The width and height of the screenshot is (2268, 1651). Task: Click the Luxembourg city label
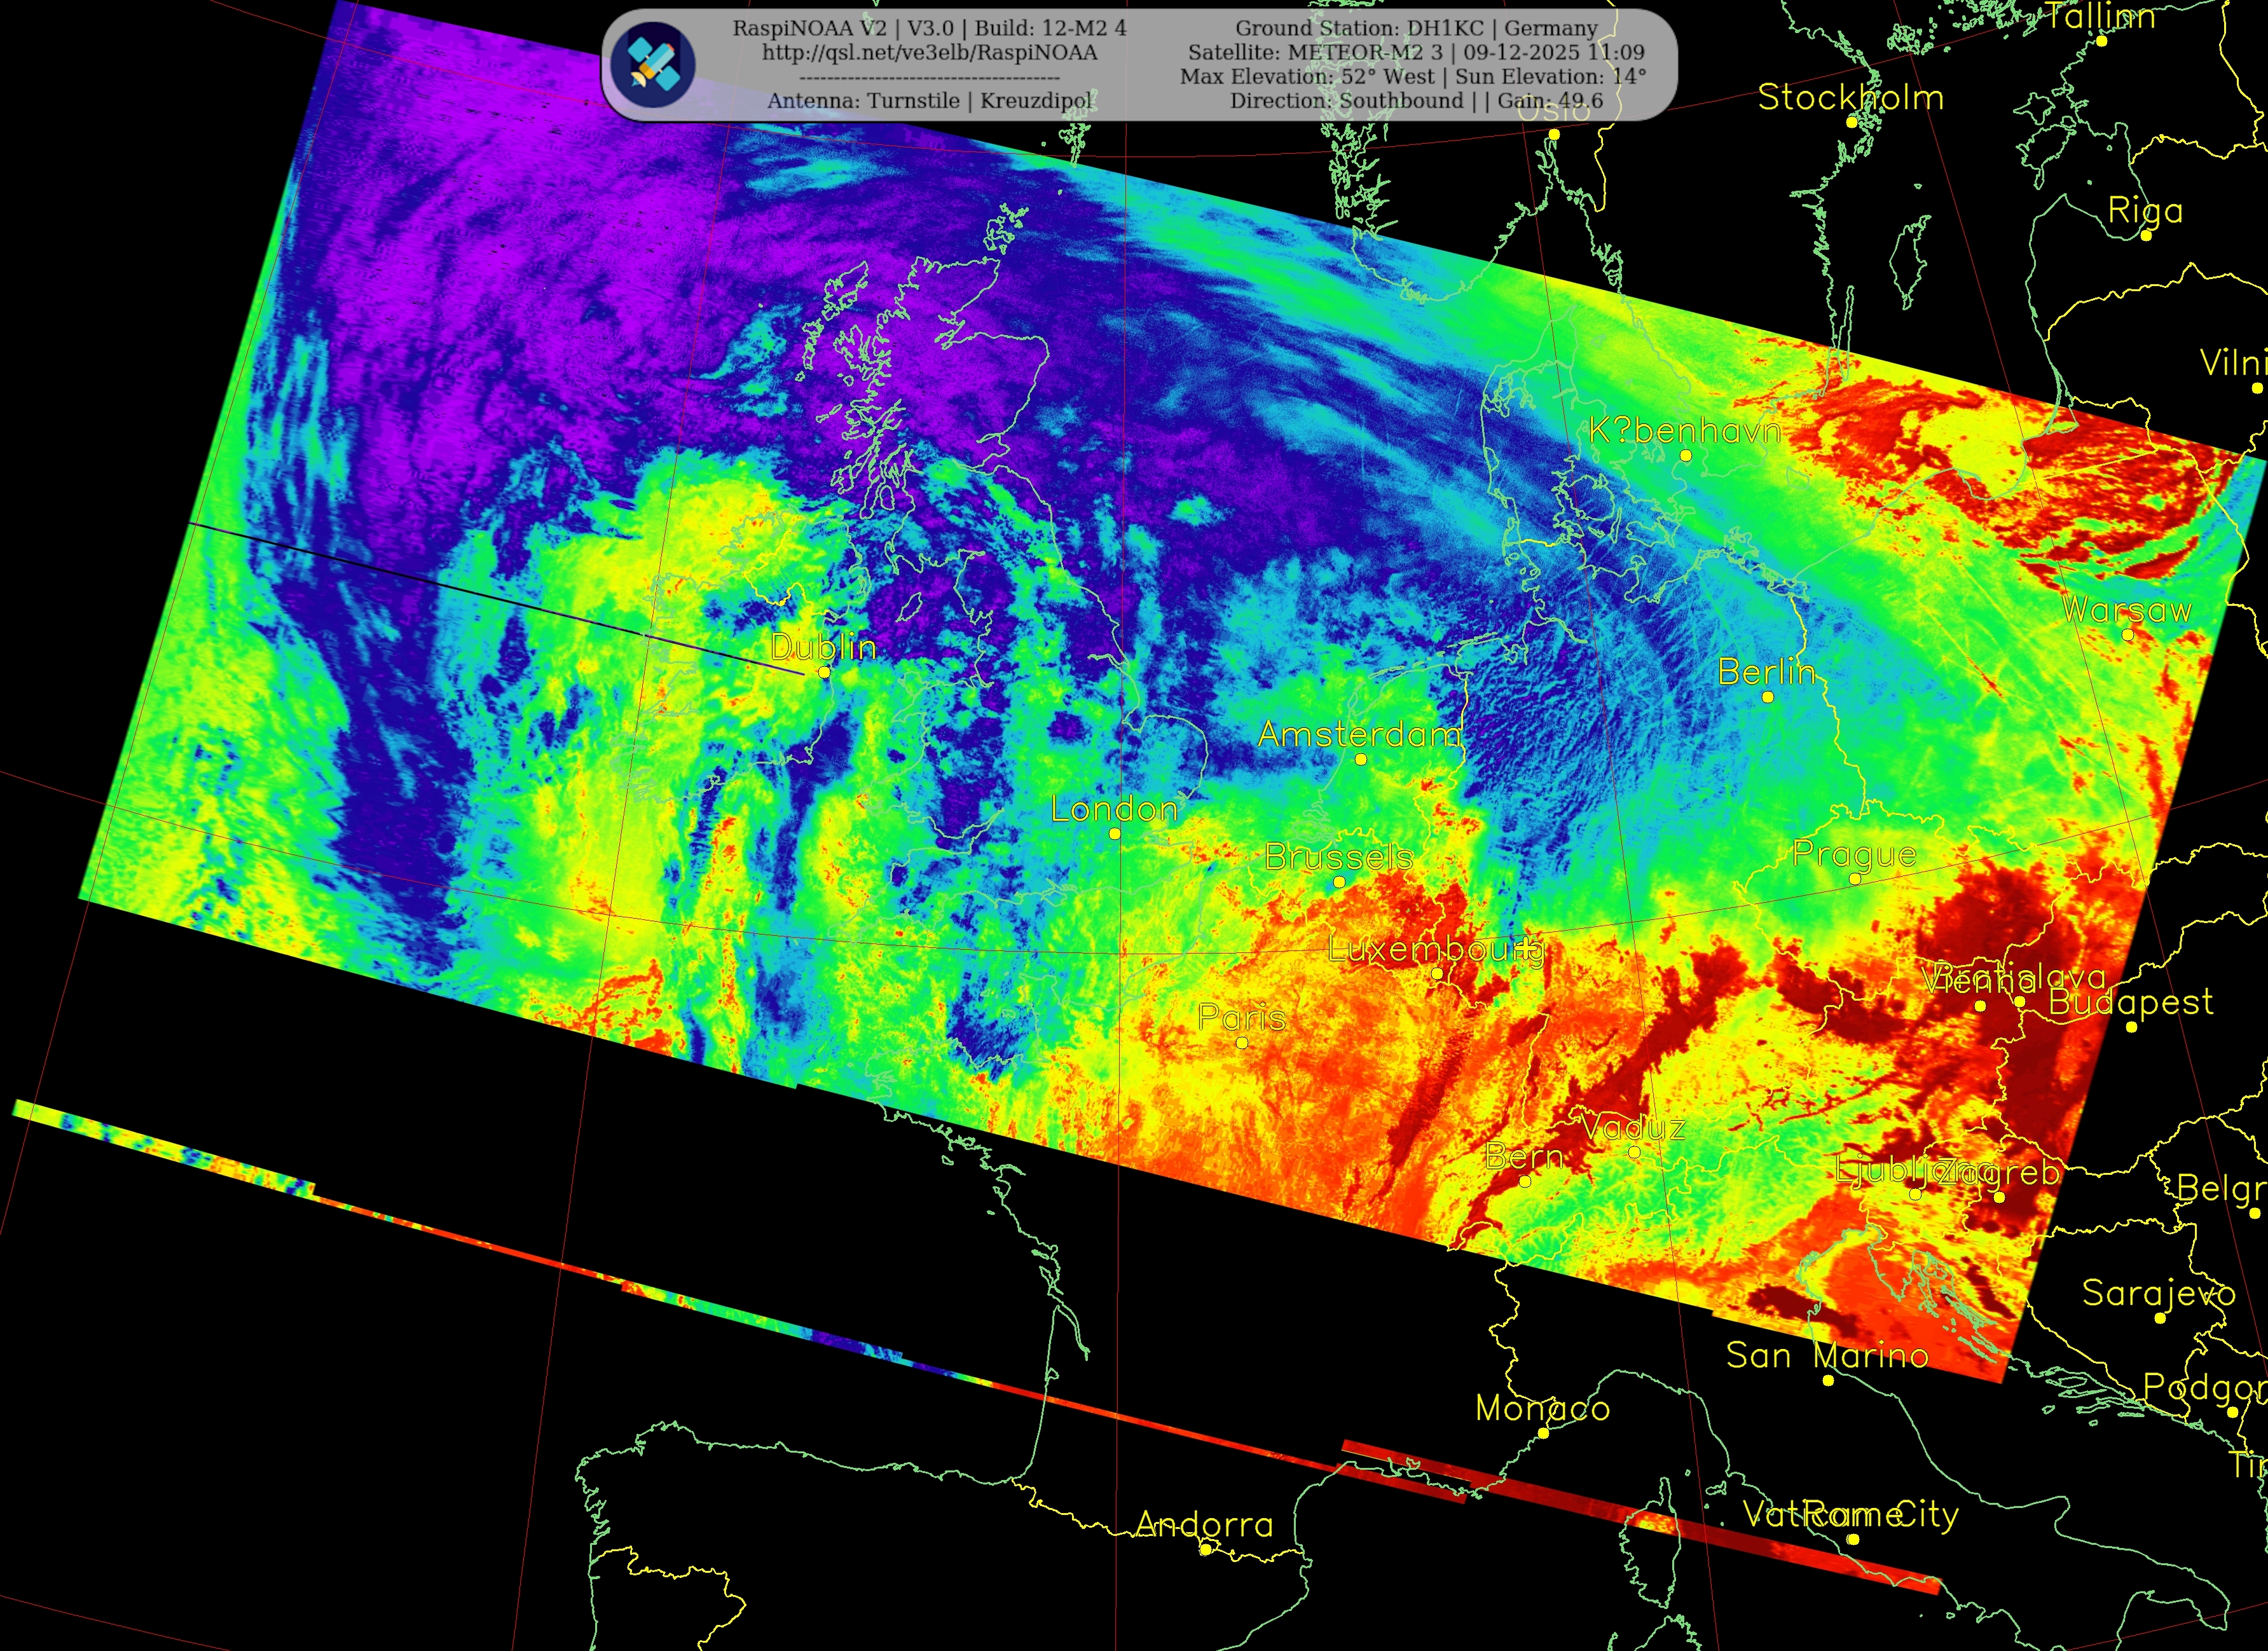[1435, 949]
